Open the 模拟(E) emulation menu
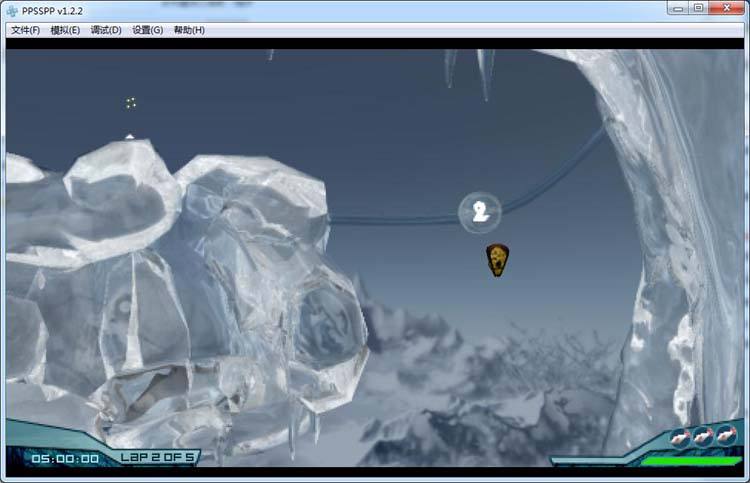 tap(65, 30)
